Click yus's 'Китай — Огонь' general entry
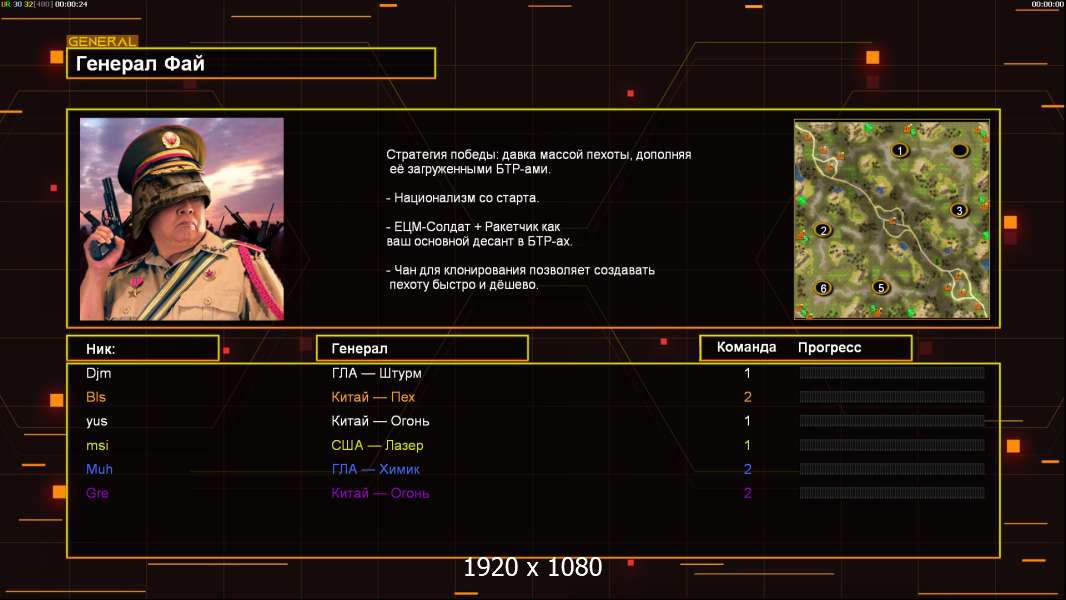 point(380,421)
